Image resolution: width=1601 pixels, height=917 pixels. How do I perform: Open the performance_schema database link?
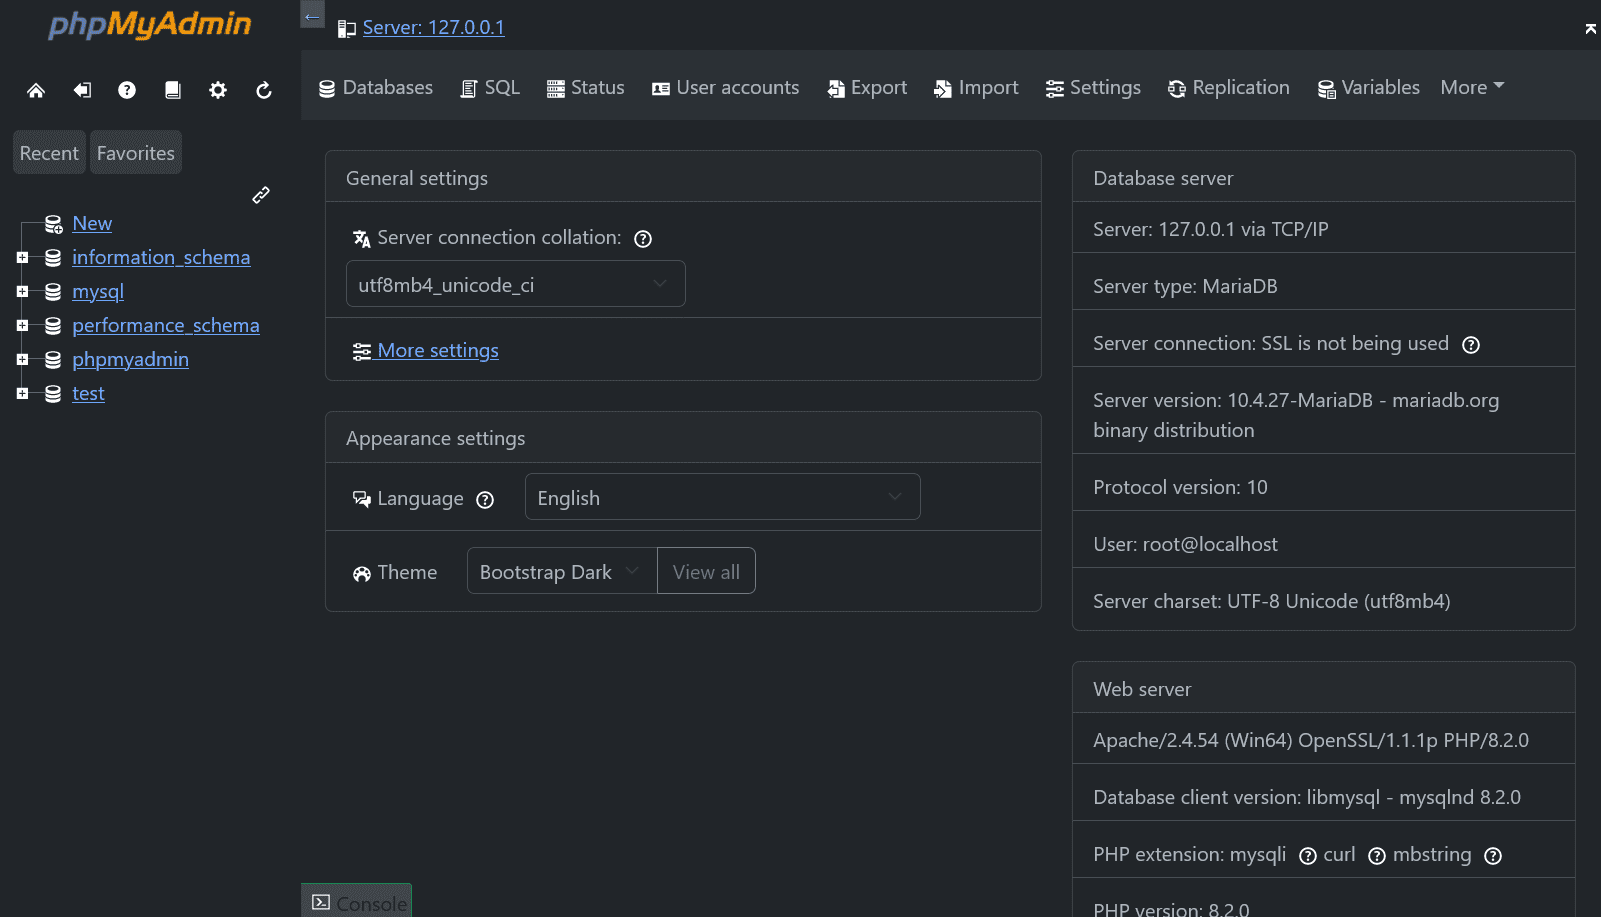166,326
